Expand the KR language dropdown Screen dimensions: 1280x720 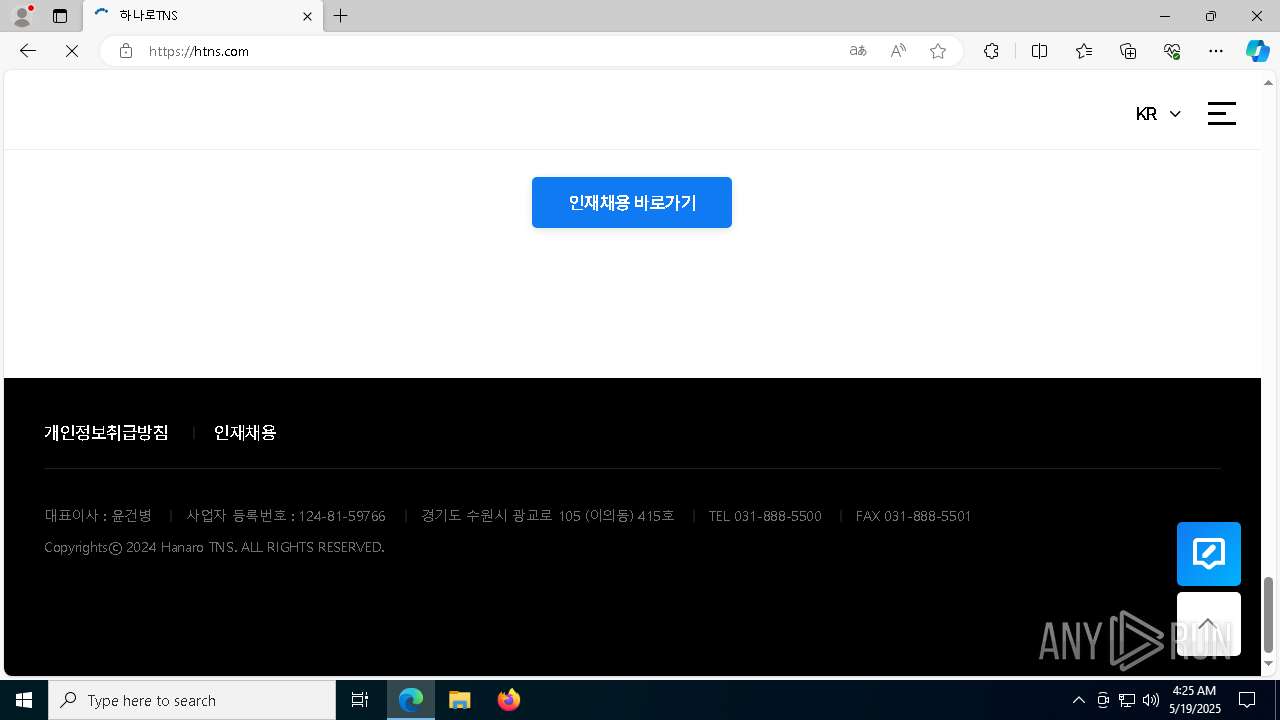click(x=1158, y=114)
